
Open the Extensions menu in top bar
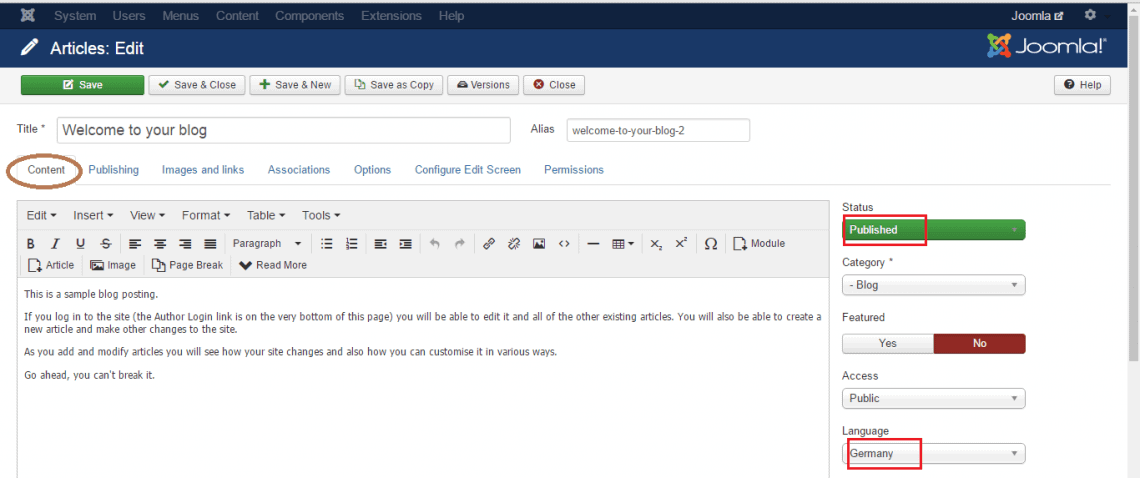[391, 16]
